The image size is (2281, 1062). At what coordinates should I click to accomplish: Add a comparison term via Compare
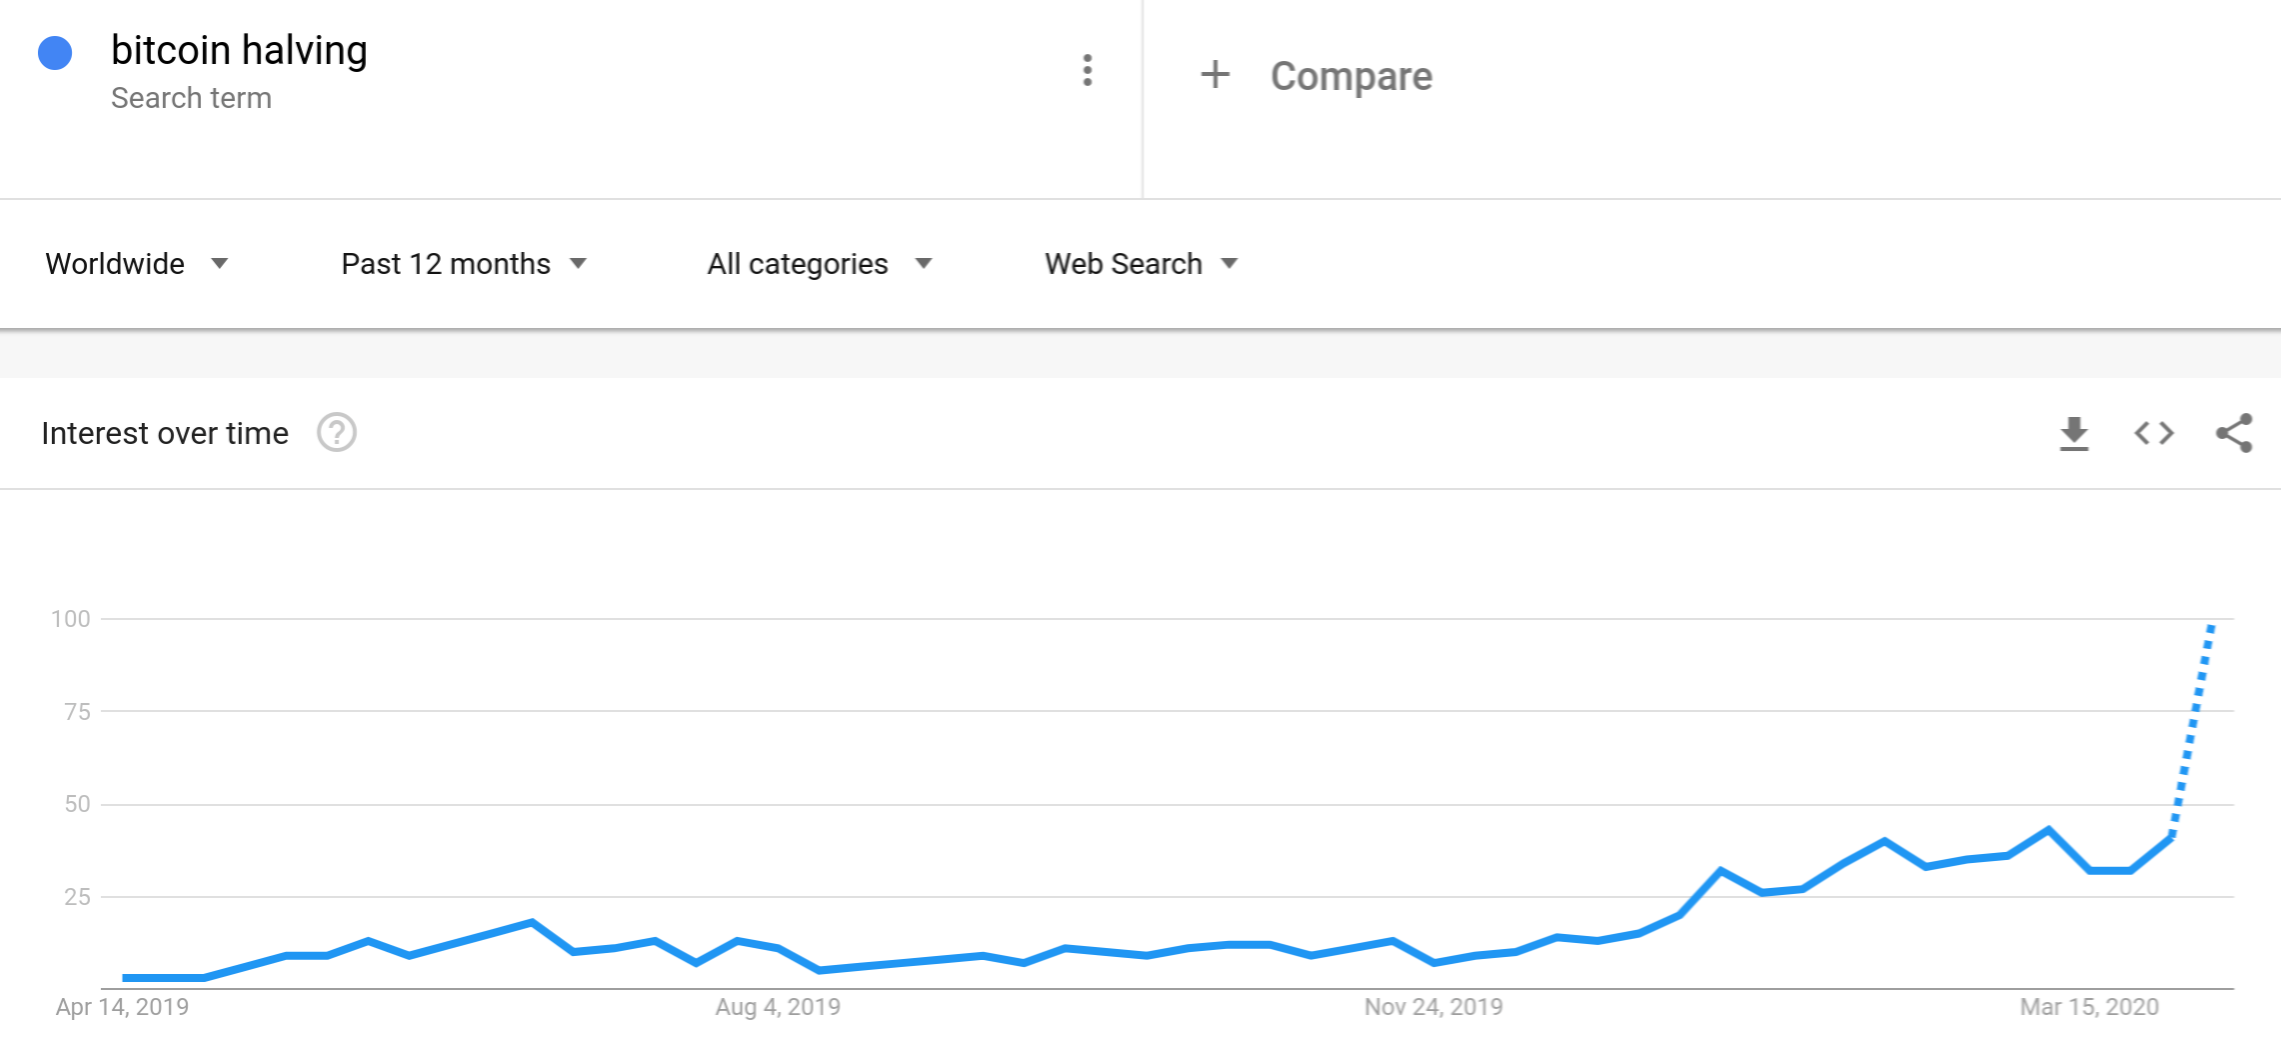(1351, 76)
